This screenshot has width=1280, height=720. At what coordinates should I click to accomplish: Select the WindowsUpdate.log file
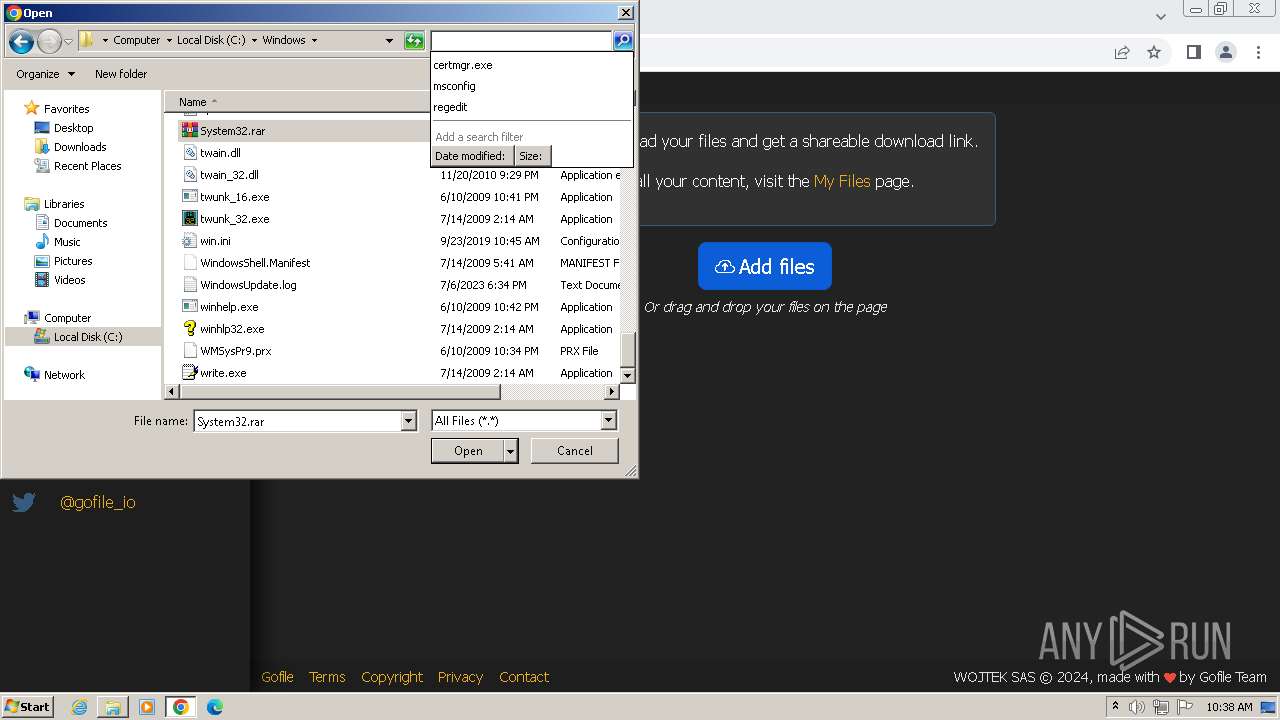pyautogui.click(x=240, y=285)
